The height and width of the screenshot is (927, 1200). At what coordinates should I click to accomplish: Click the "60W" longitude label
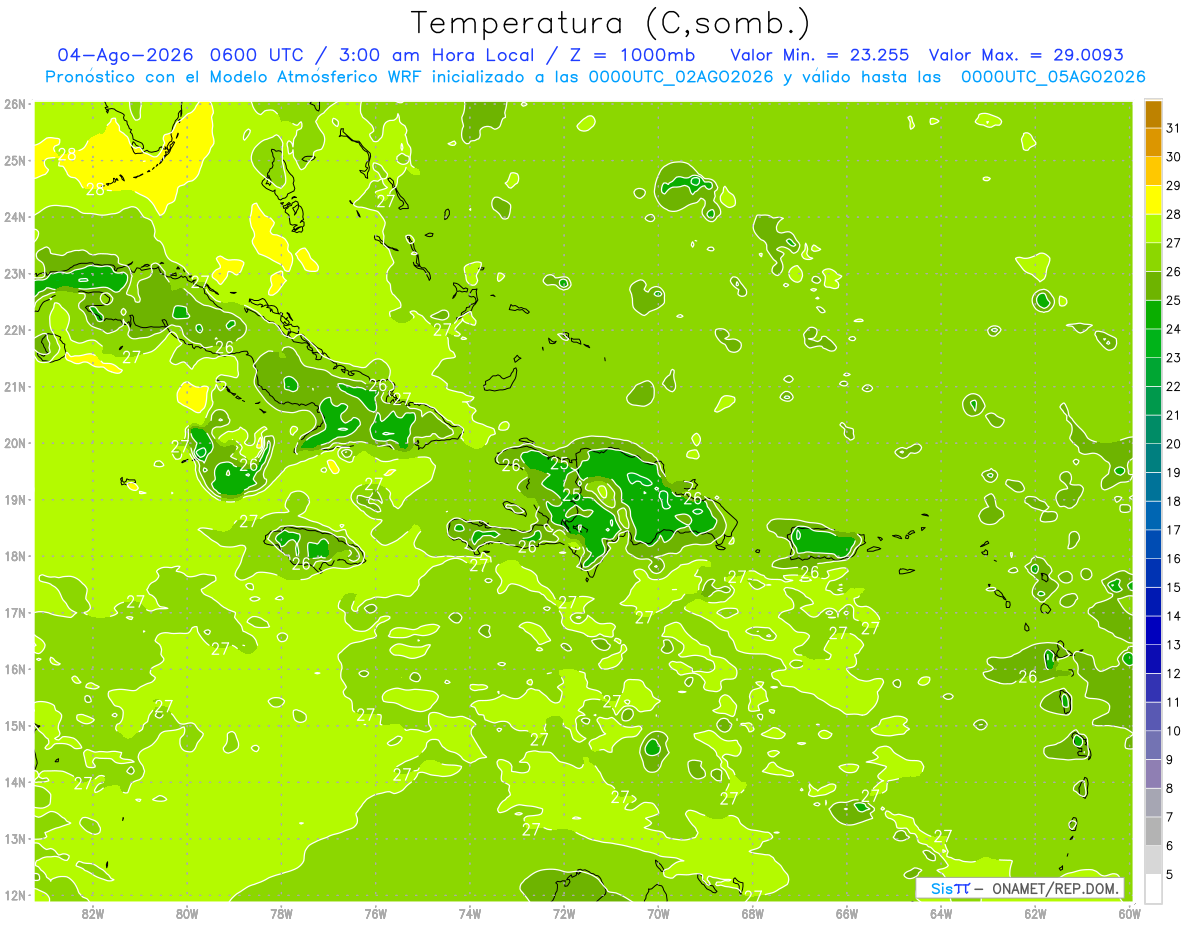[x=1129, y=913]
